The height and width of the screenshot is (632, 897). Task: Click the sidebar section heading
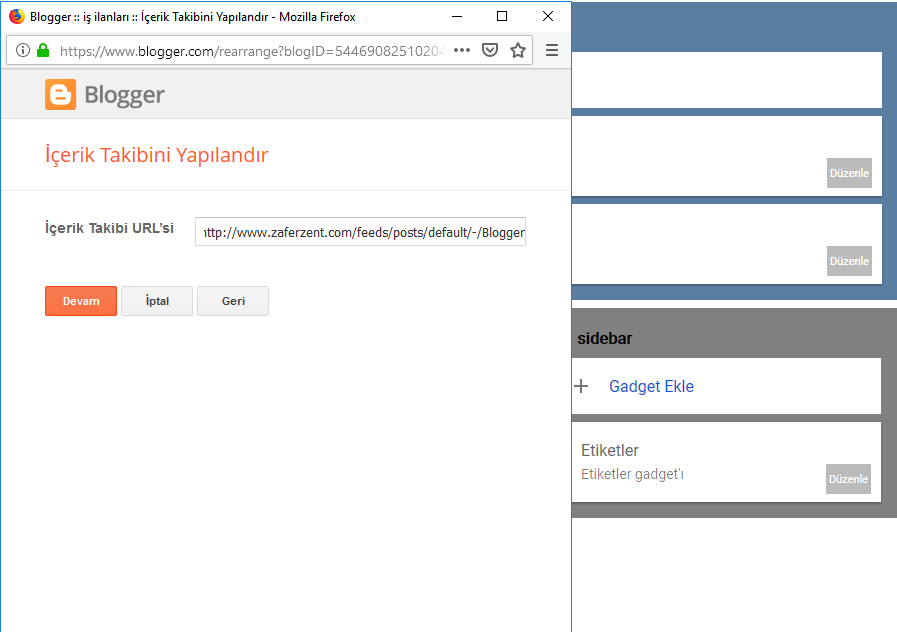click(x=605, y=339)
